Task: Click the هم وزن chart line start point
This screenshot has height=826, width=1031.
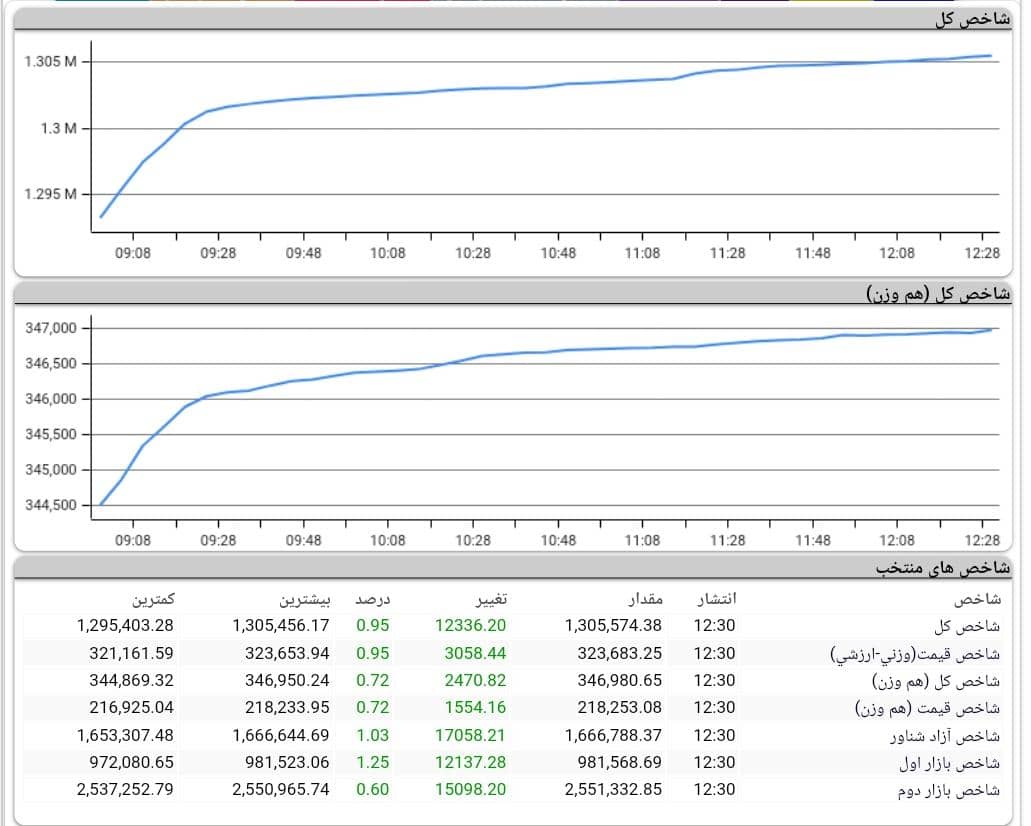Action: [101, 504]
